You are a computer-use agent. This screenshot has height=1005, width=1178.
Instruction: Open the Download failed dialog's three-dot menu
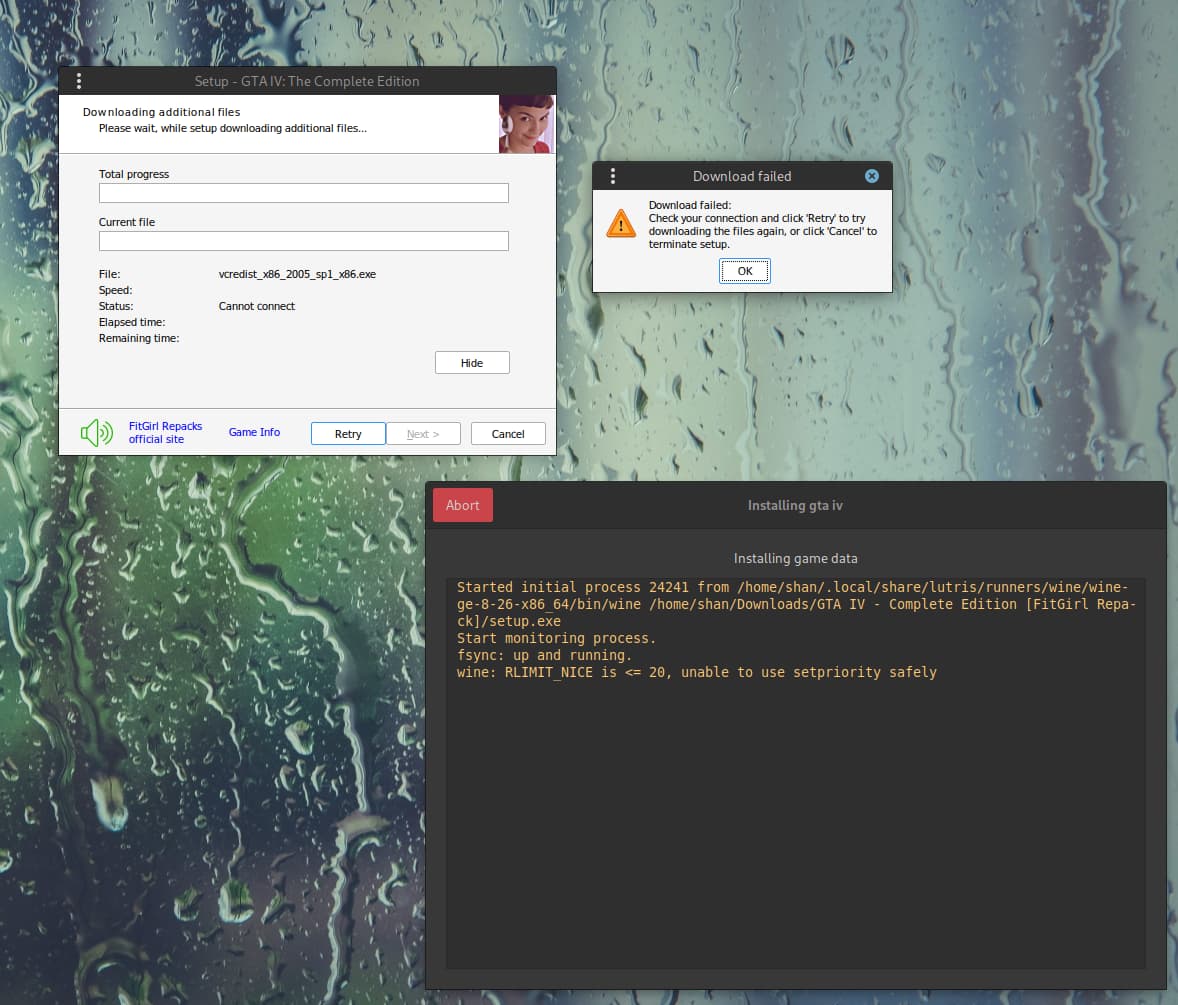[613, 176]
